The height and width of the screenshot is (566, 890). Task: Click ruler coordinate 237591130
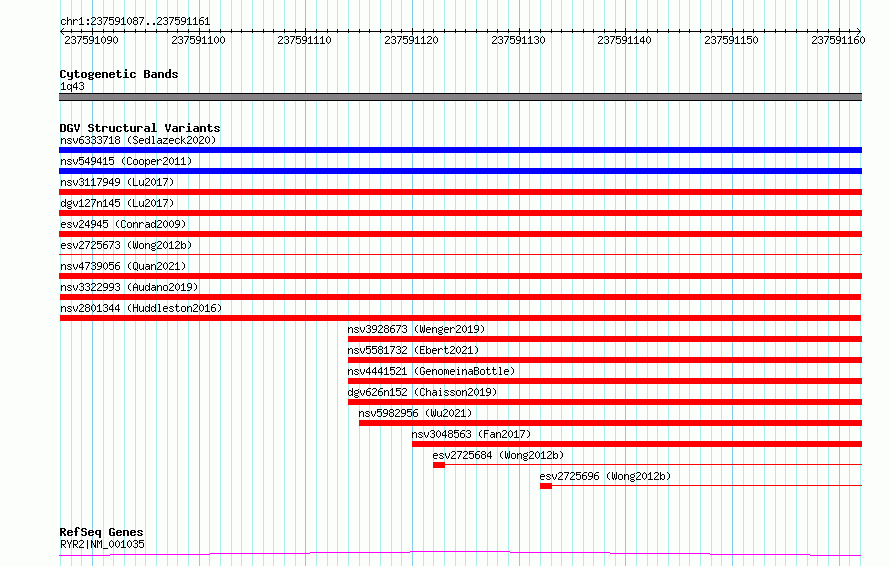518,40
